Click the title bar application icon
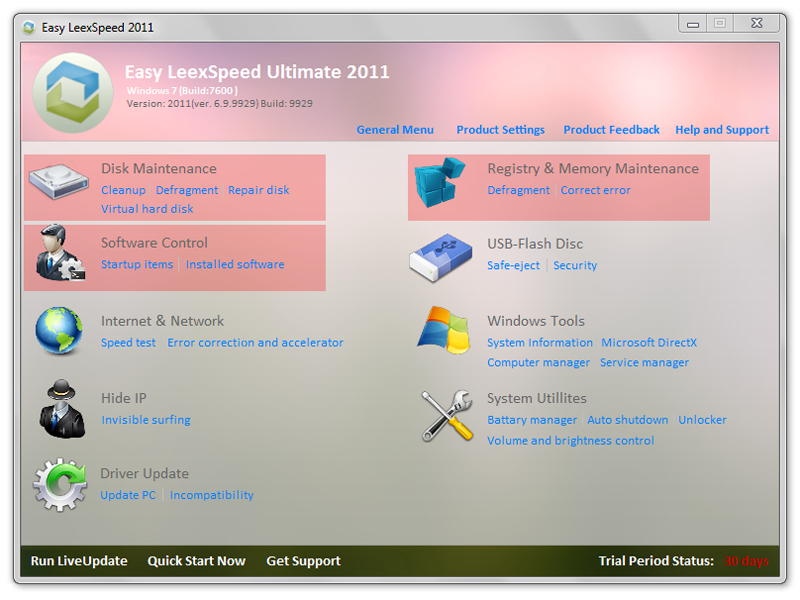The width and height of the screenshot is (800, 600). tap(29, 27)
